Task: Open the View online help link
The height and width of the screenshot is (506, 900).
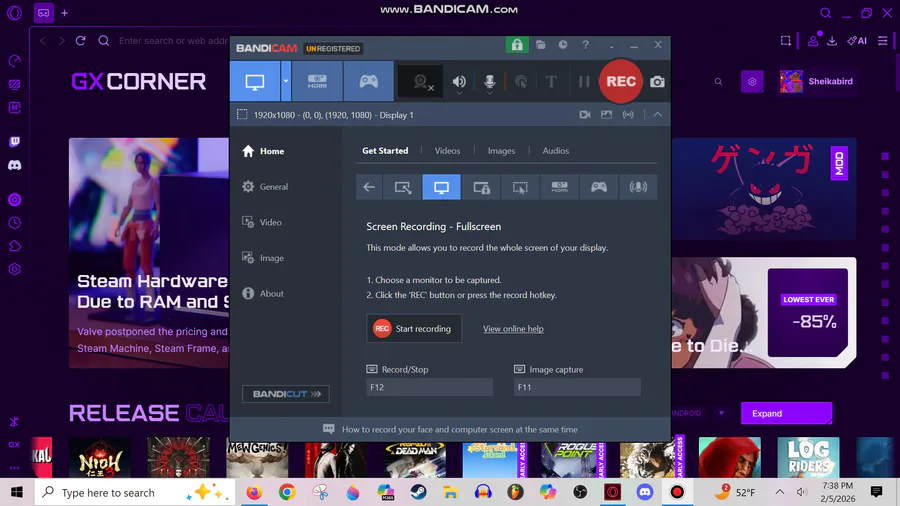Action: (513, 329)
